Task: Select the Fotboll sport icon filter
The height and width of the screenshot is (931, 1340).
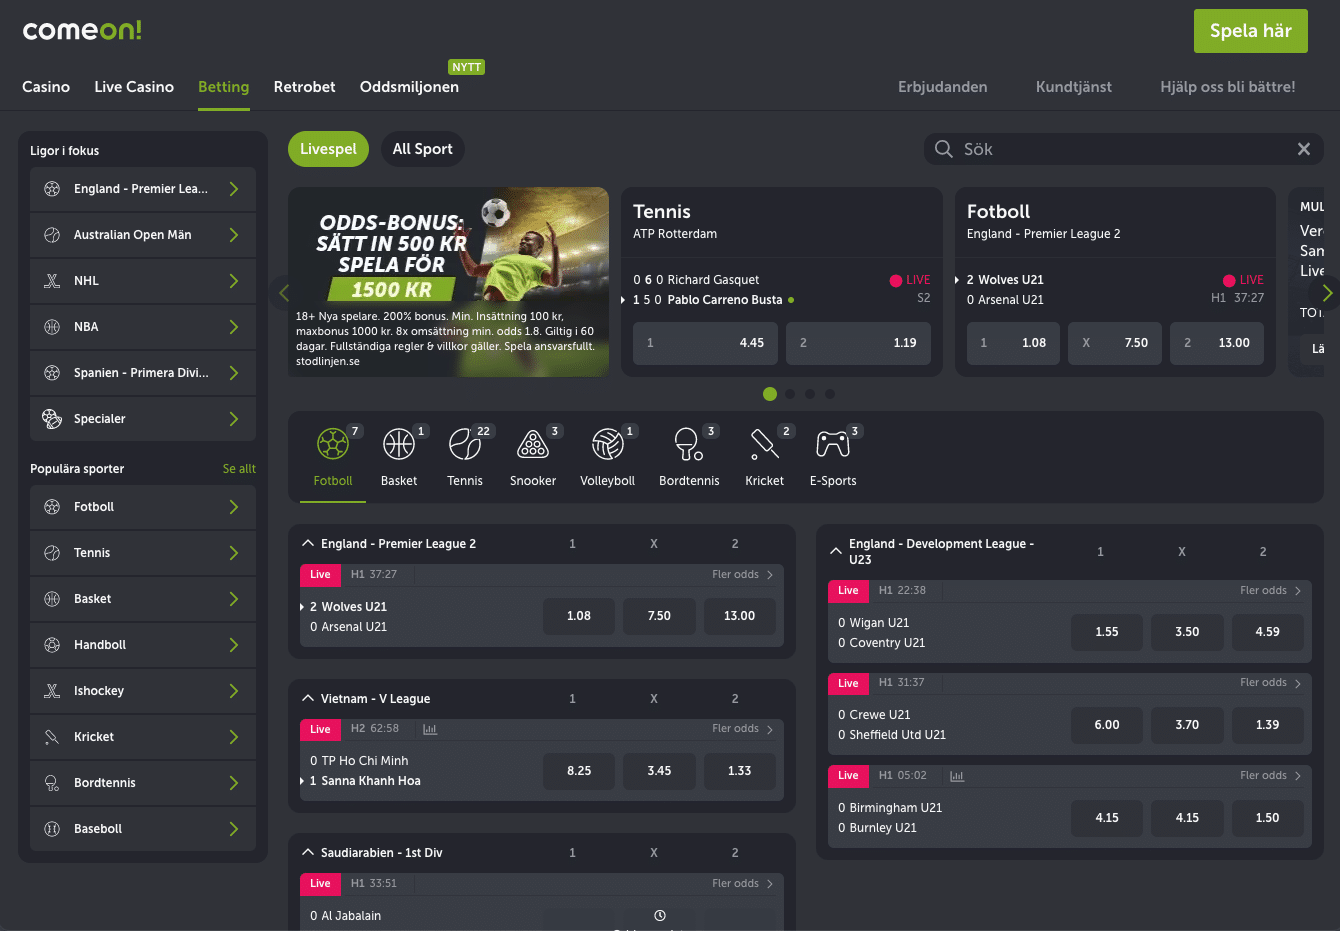Action: coord(333,444)
